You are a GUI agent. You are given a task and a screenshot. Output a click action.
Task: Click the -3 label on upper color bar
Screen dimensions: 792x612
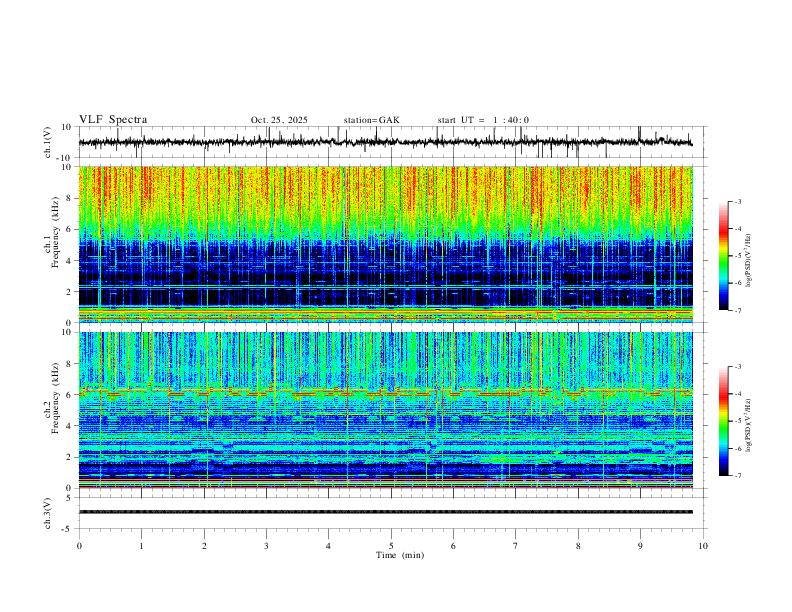click(x=737, y=201)
